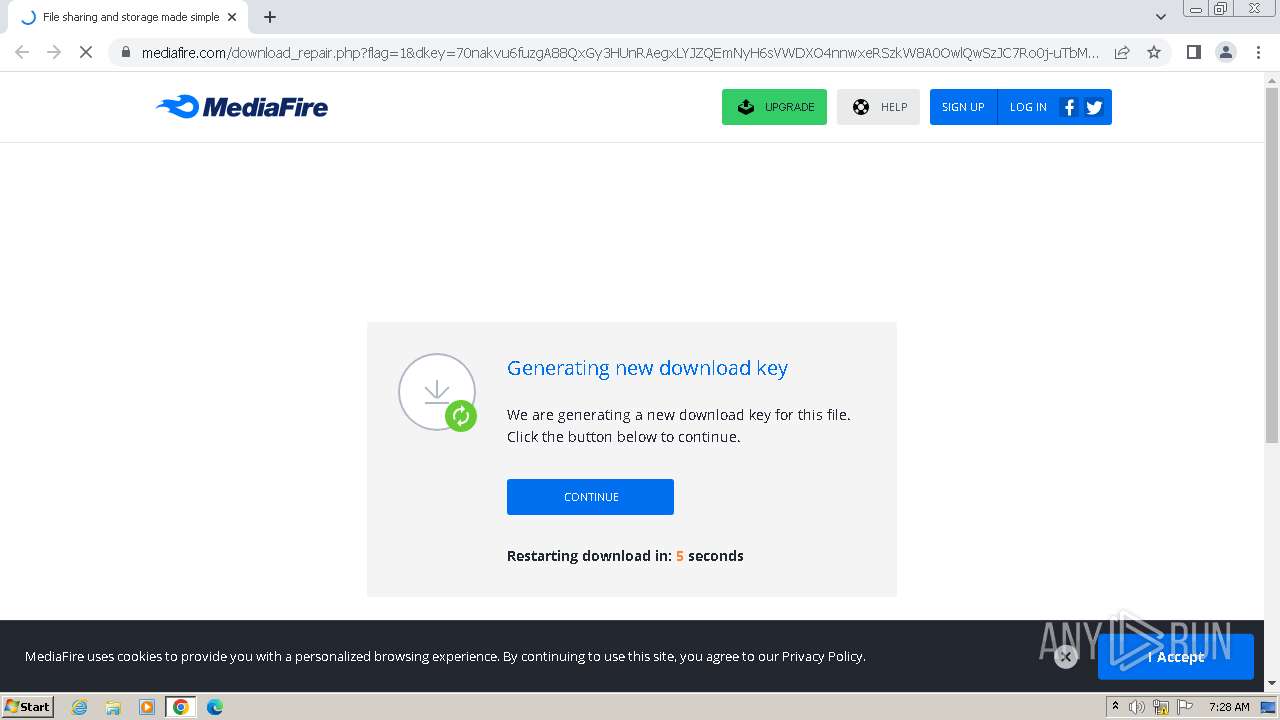Switch to Chrome in taskbar
The image size is (1280, 720).
181,707
